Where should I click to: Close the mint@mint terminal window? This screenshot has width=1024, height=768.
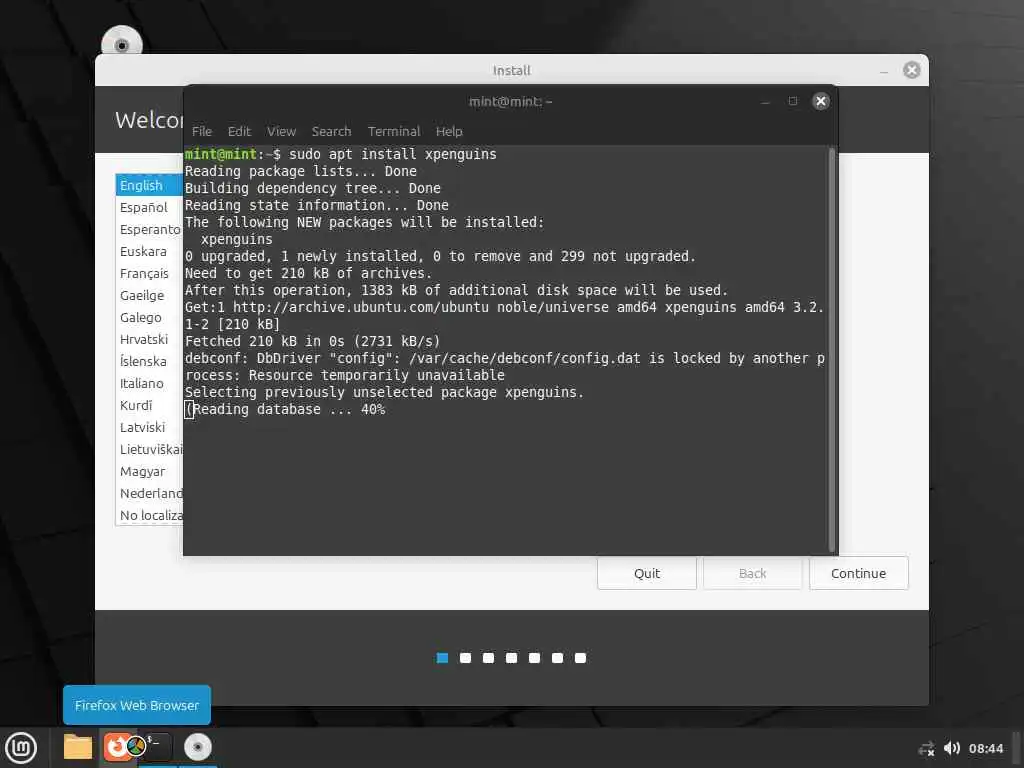click(821, 101)
